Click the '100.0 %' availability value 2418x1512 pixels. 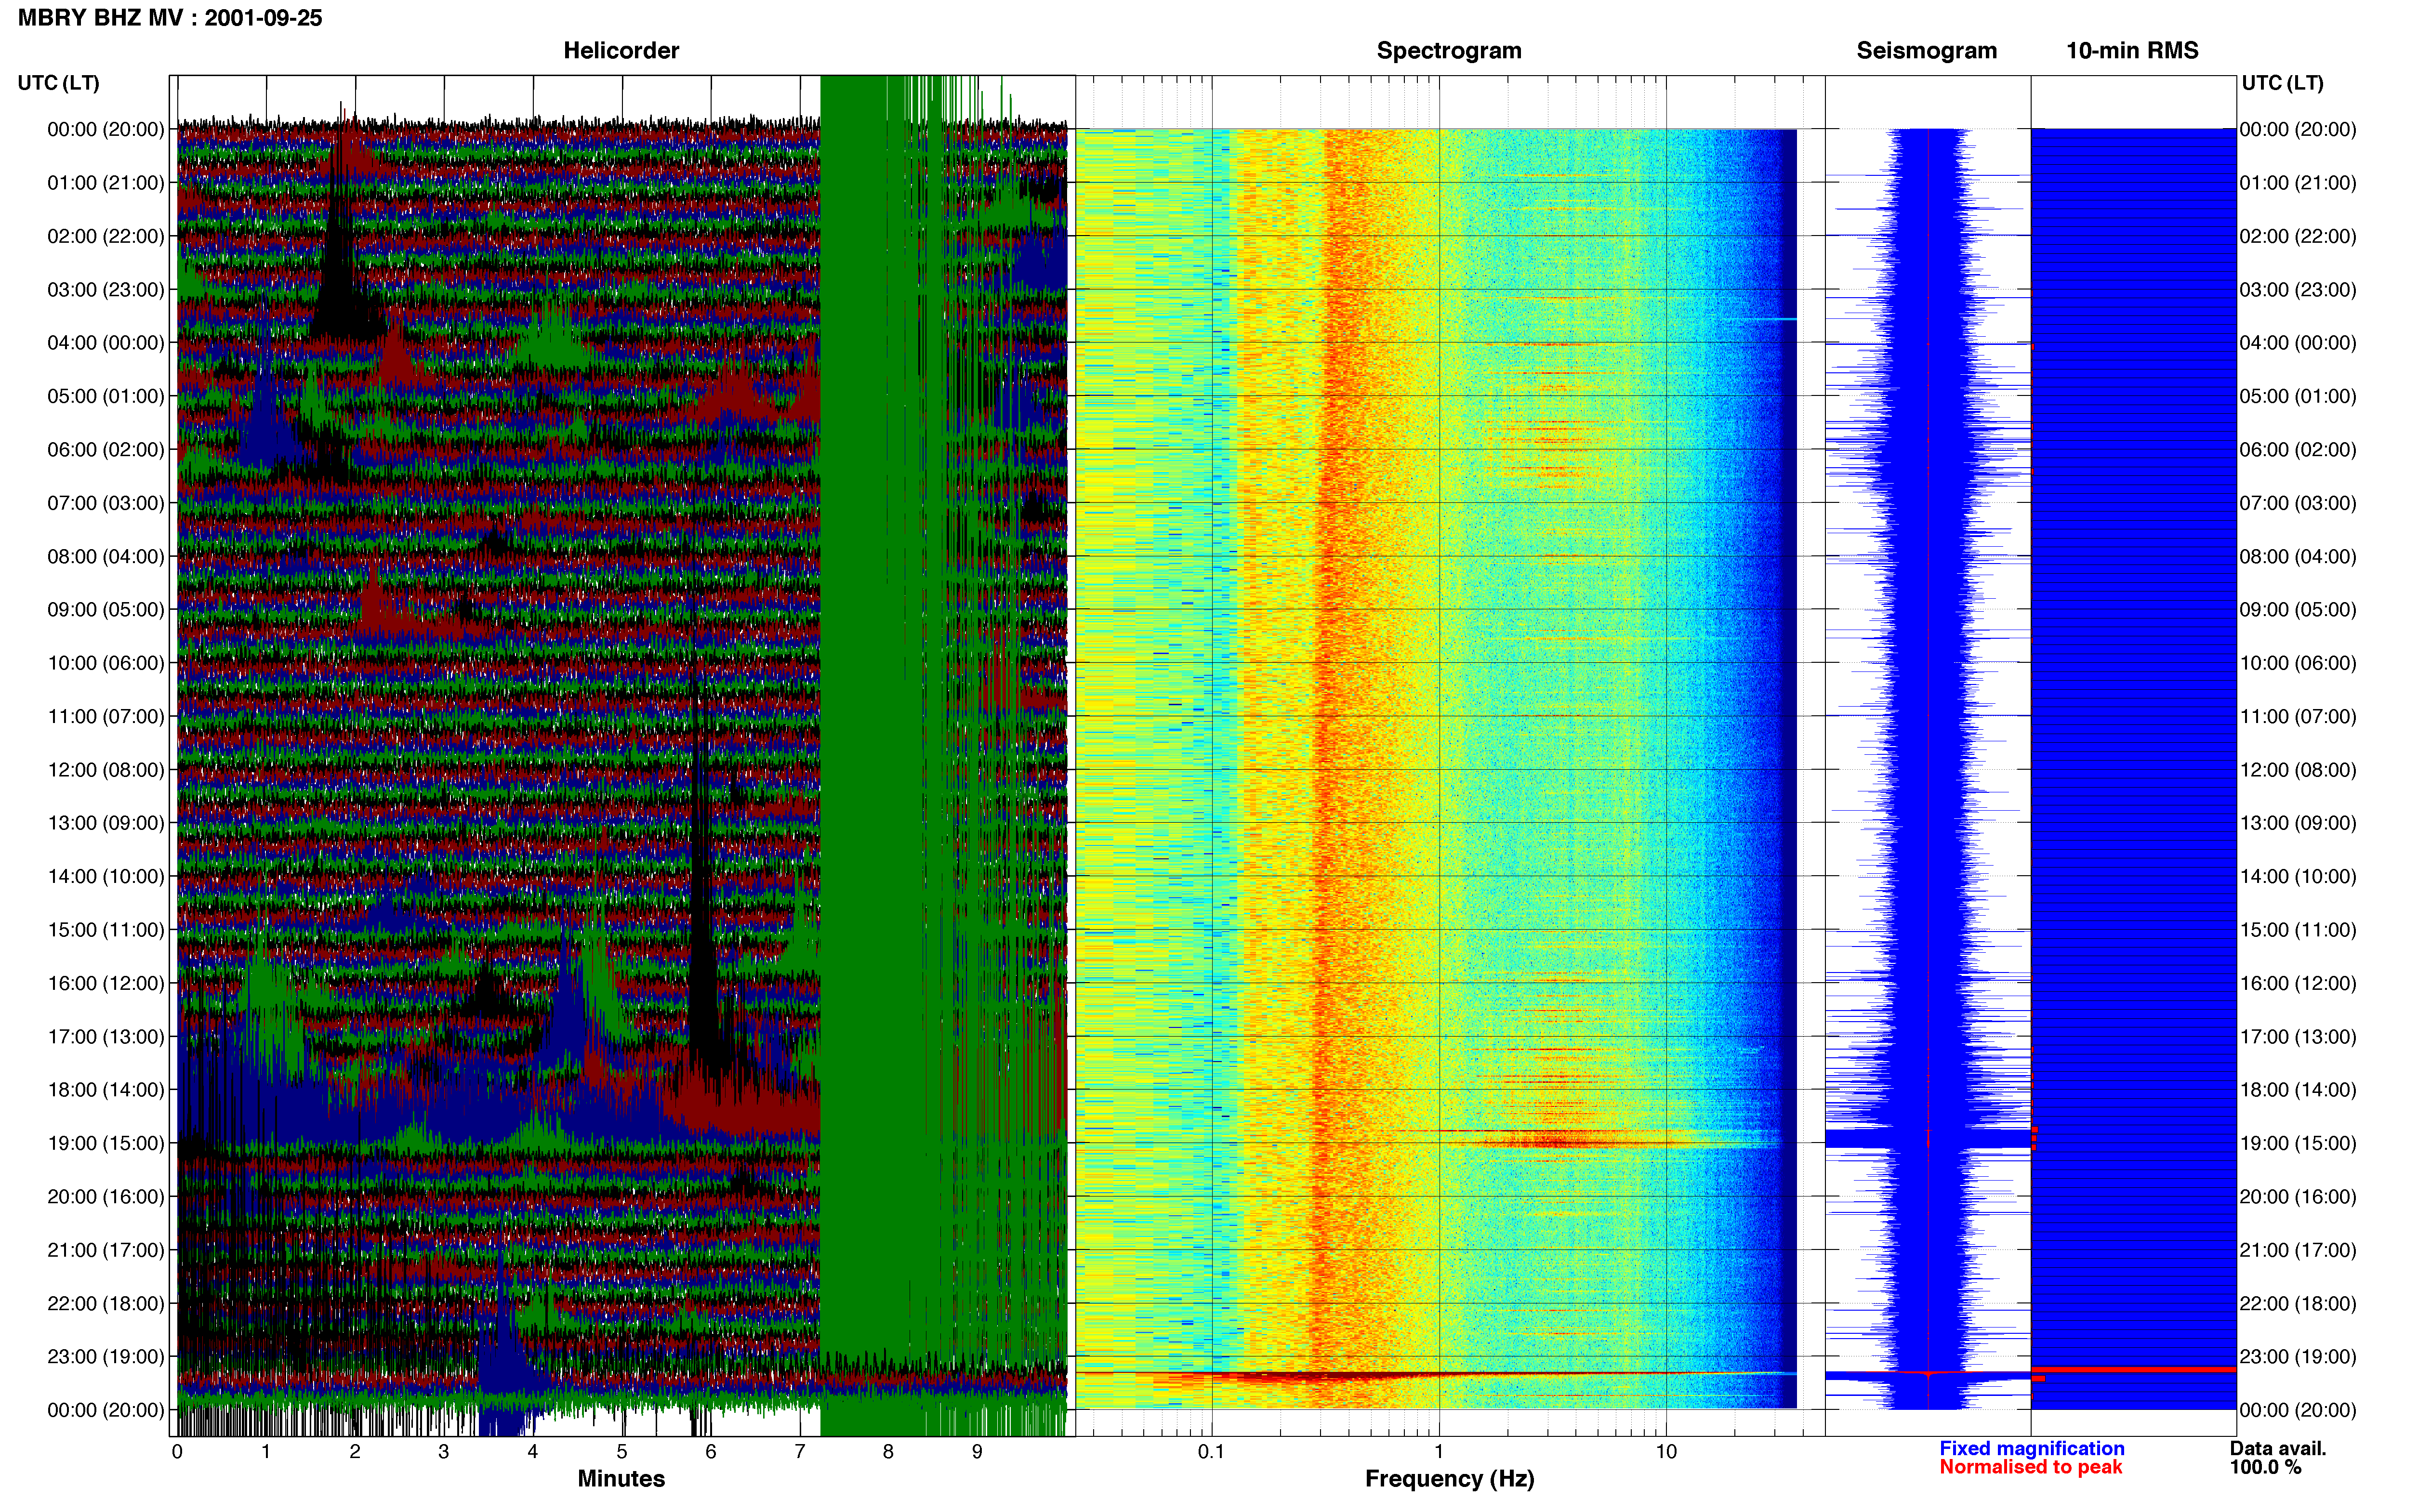click(x=2265, y=1467)
